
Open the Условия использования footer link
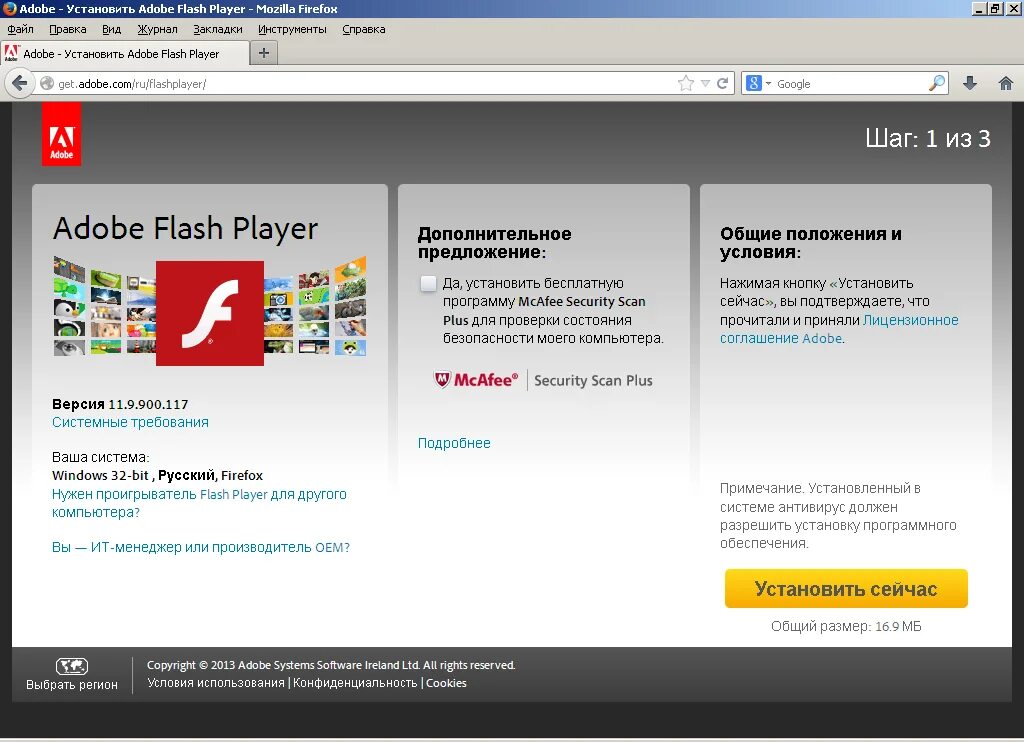216,683
